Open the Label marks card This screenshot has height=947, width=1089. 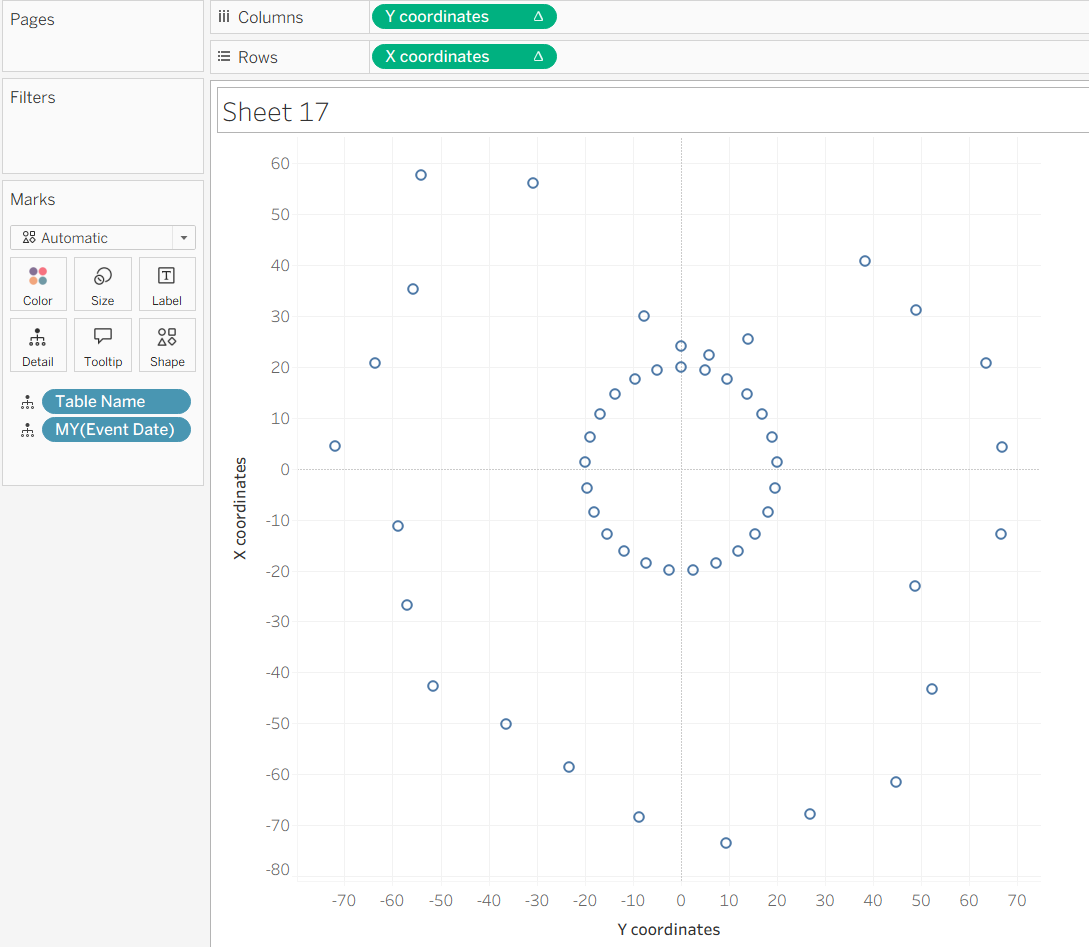(167, 285)
